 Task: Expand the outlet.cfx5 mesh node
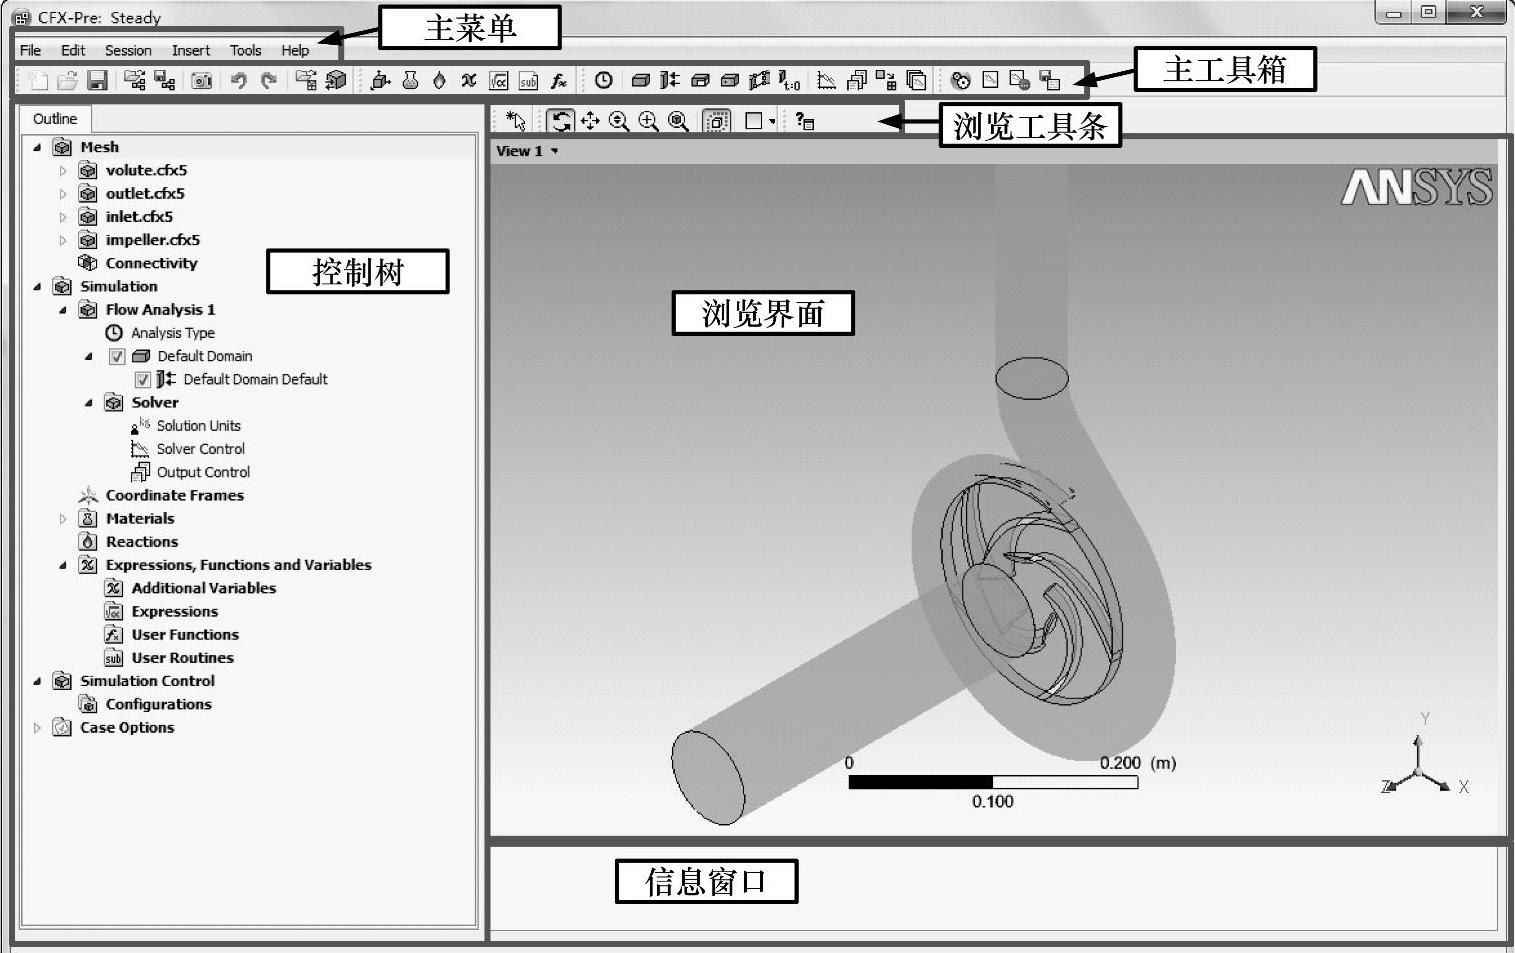(63, 193)
